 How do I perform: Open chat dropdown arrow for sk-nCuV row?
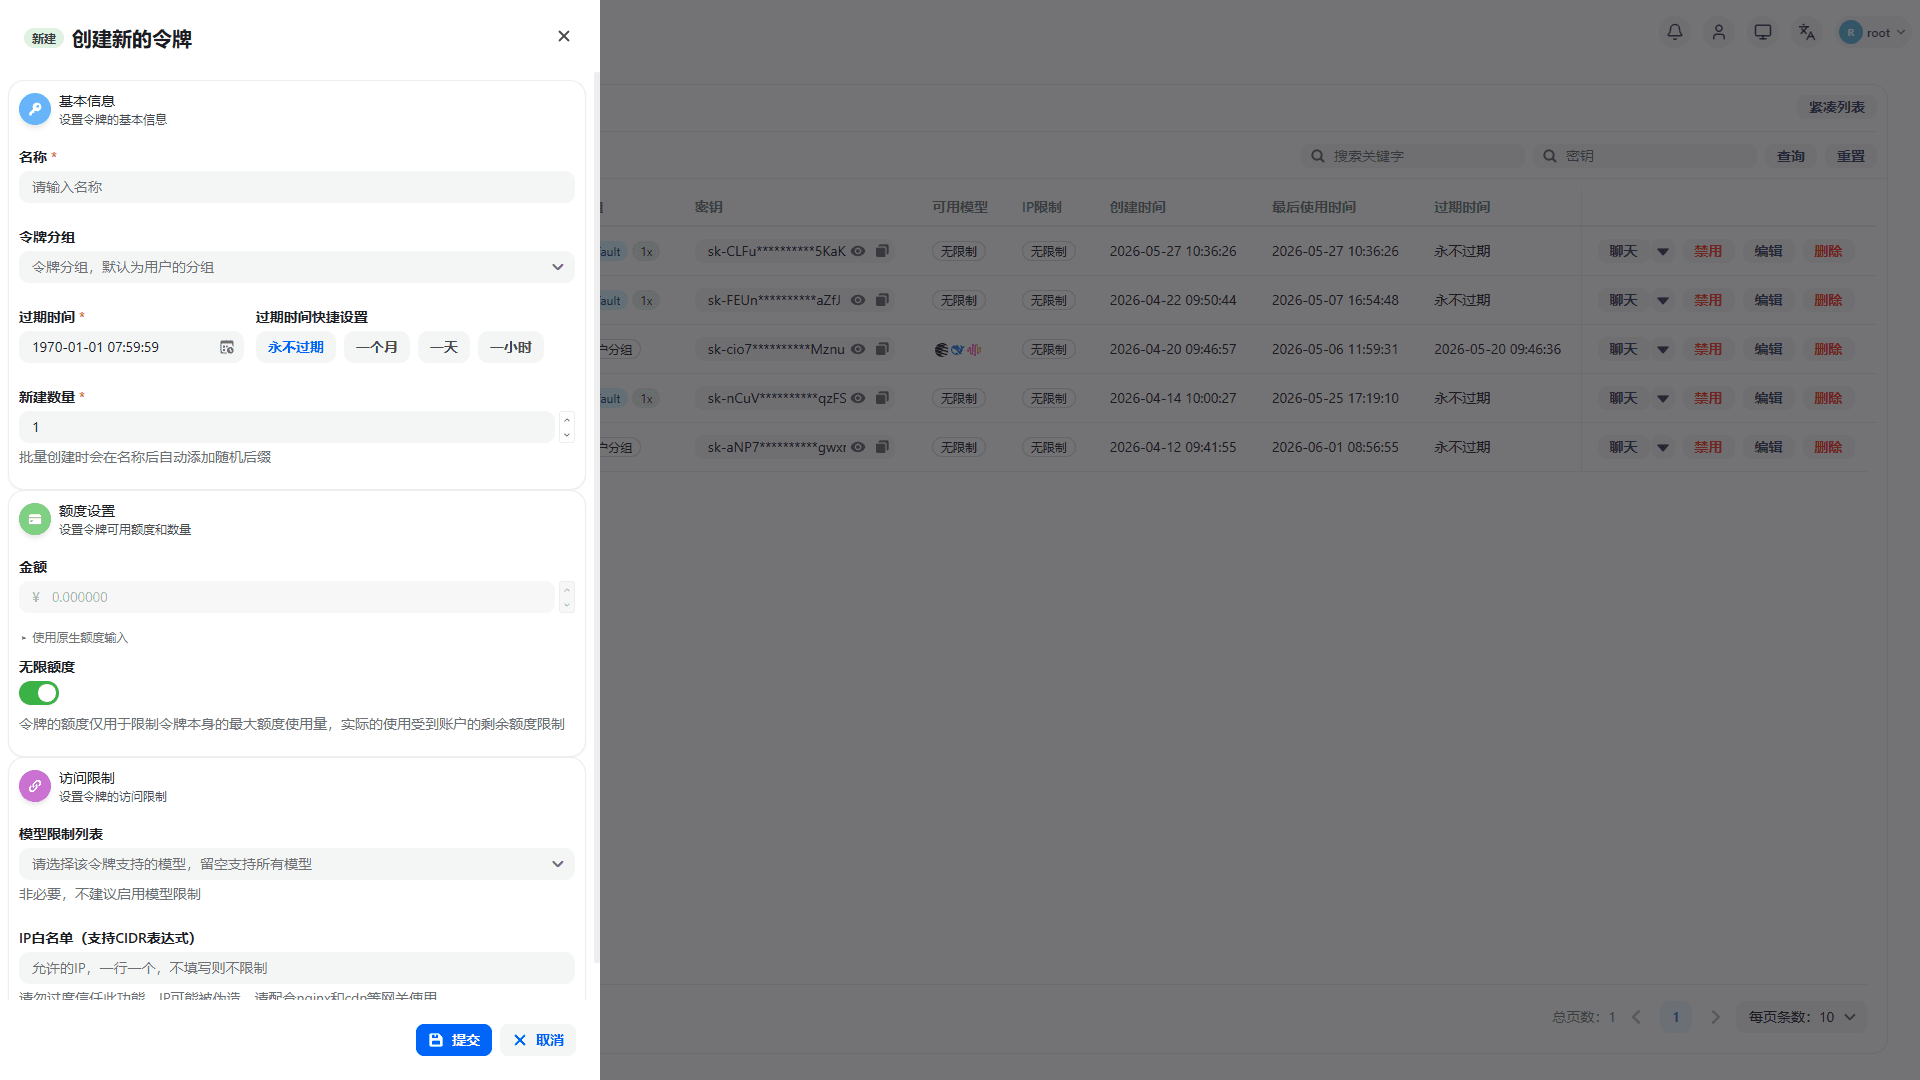[x=1663, y=399]
